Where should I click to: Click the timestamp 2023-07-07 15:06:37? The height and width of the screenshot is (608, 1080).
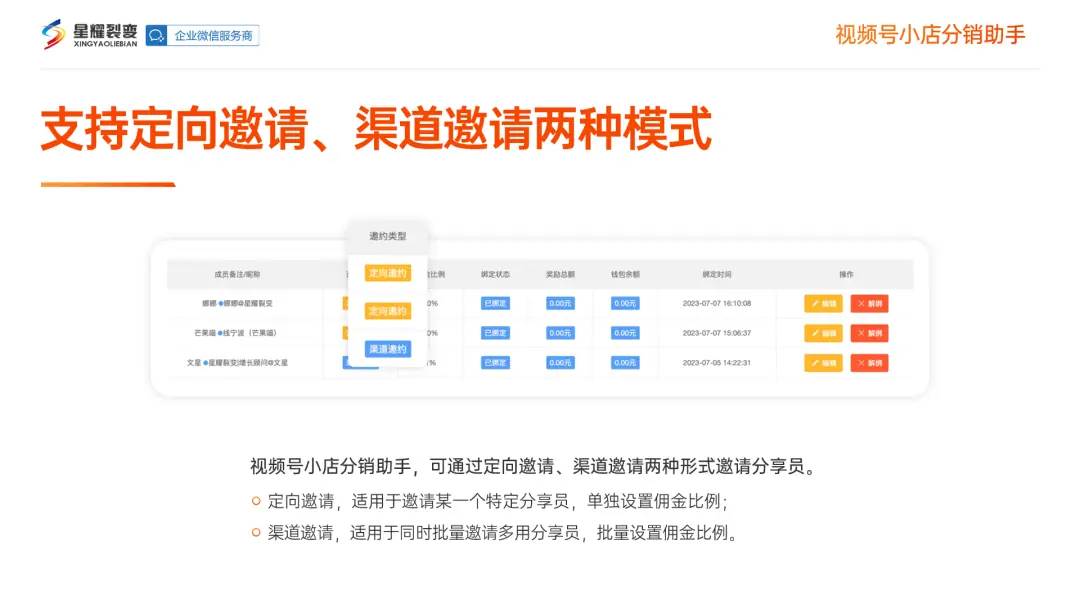click(x=716, y=333)
